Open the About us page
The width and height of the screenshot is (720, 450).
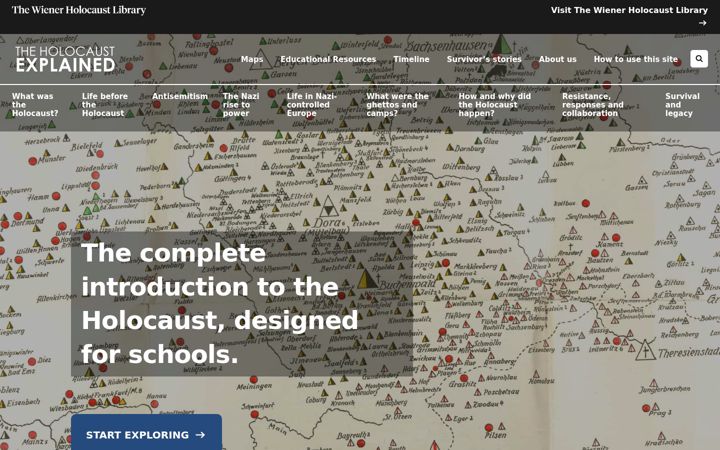tap(557, 59)
